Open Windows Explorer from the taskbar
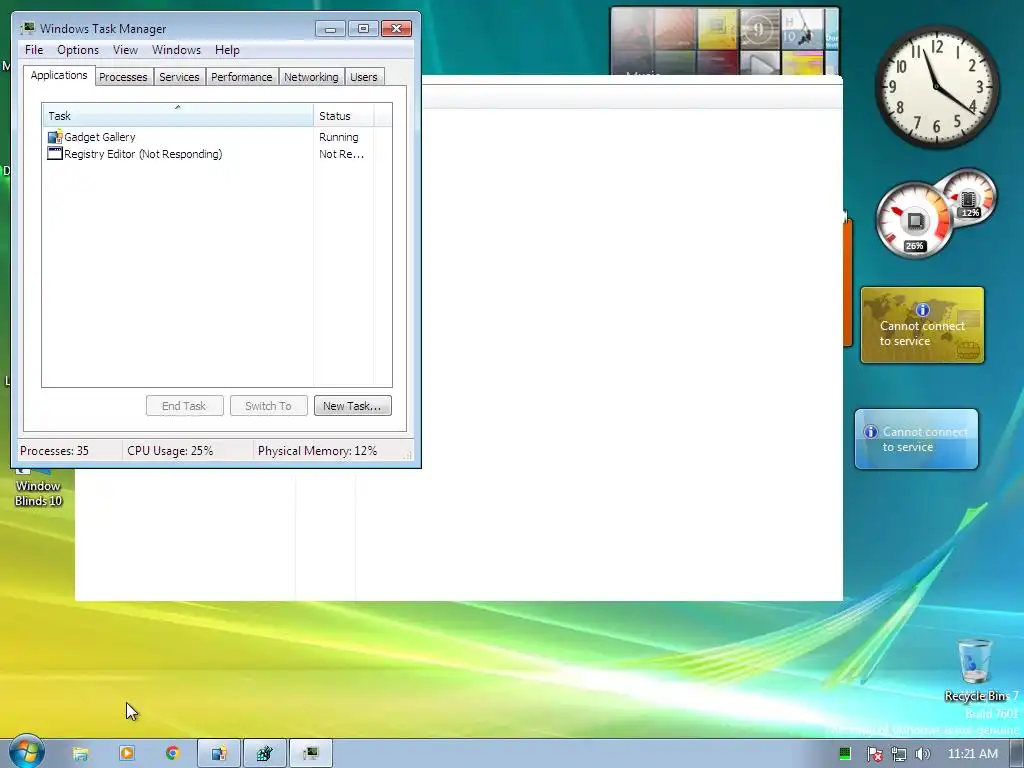The image size is (1024, 768). click(80, 754)
